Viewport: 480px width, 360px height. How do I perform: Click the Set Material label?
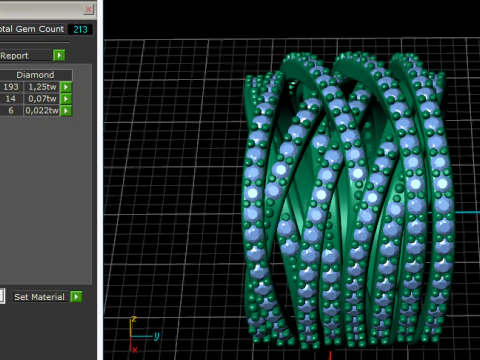(39, 297)
